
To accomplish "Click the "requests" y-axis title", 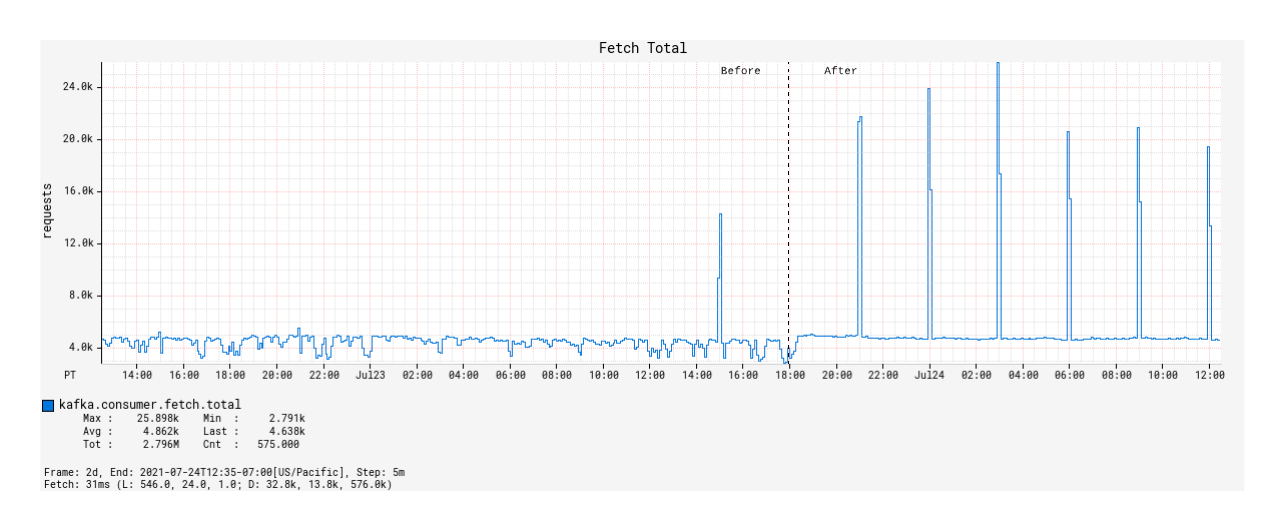I will [46, 210].
